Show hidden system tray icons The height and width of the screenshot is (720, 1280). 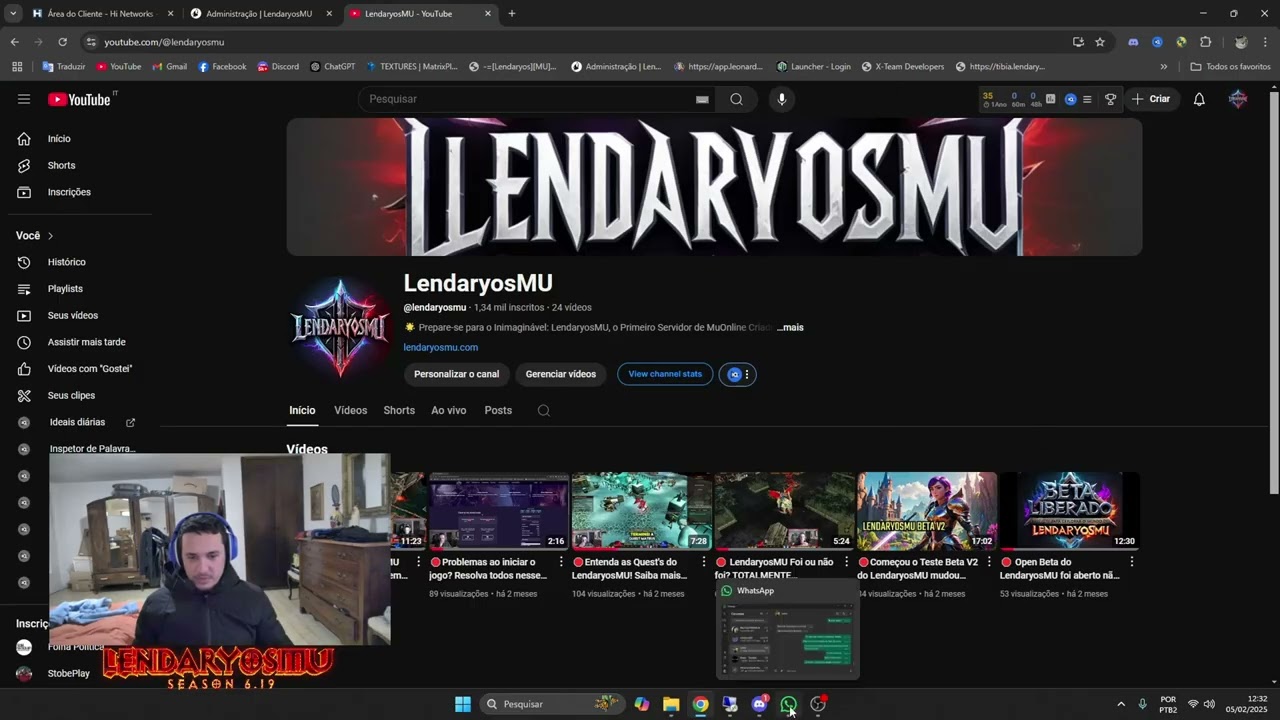(1120, 704)
